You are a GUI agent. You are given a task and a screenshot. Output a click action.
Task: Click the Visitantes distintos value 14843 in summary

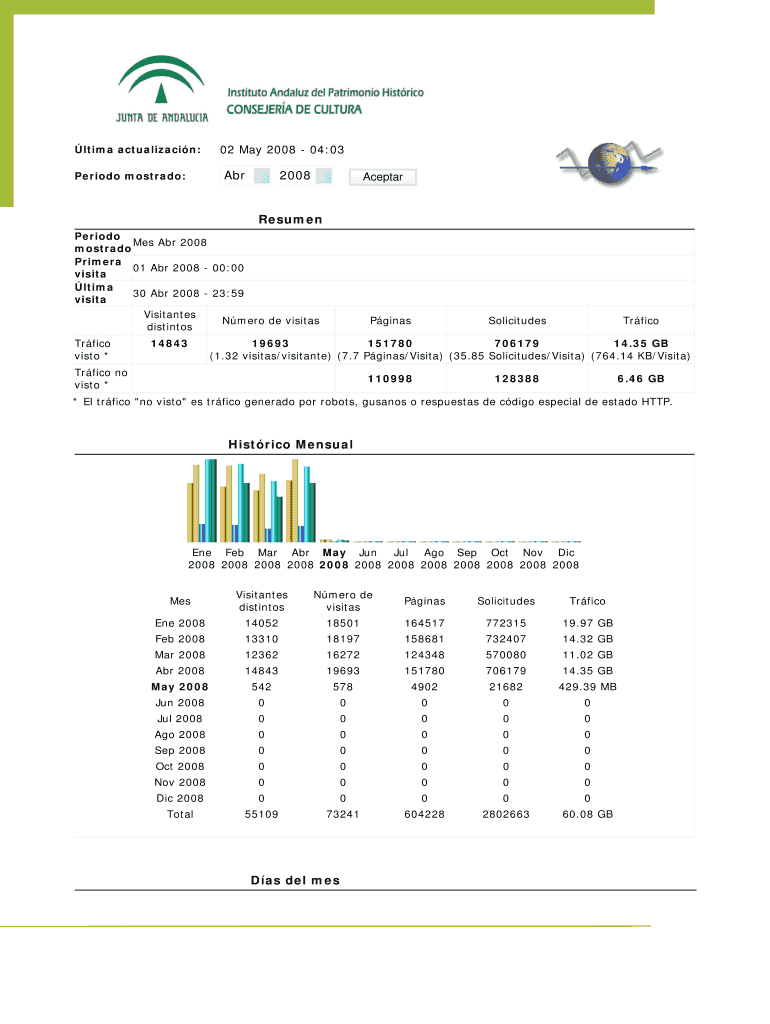point(169,343)
